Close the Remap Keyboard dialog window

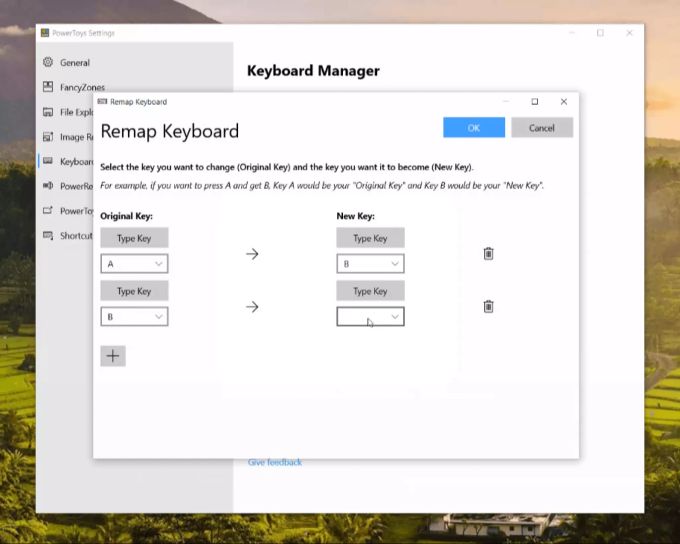pos(564,102)
